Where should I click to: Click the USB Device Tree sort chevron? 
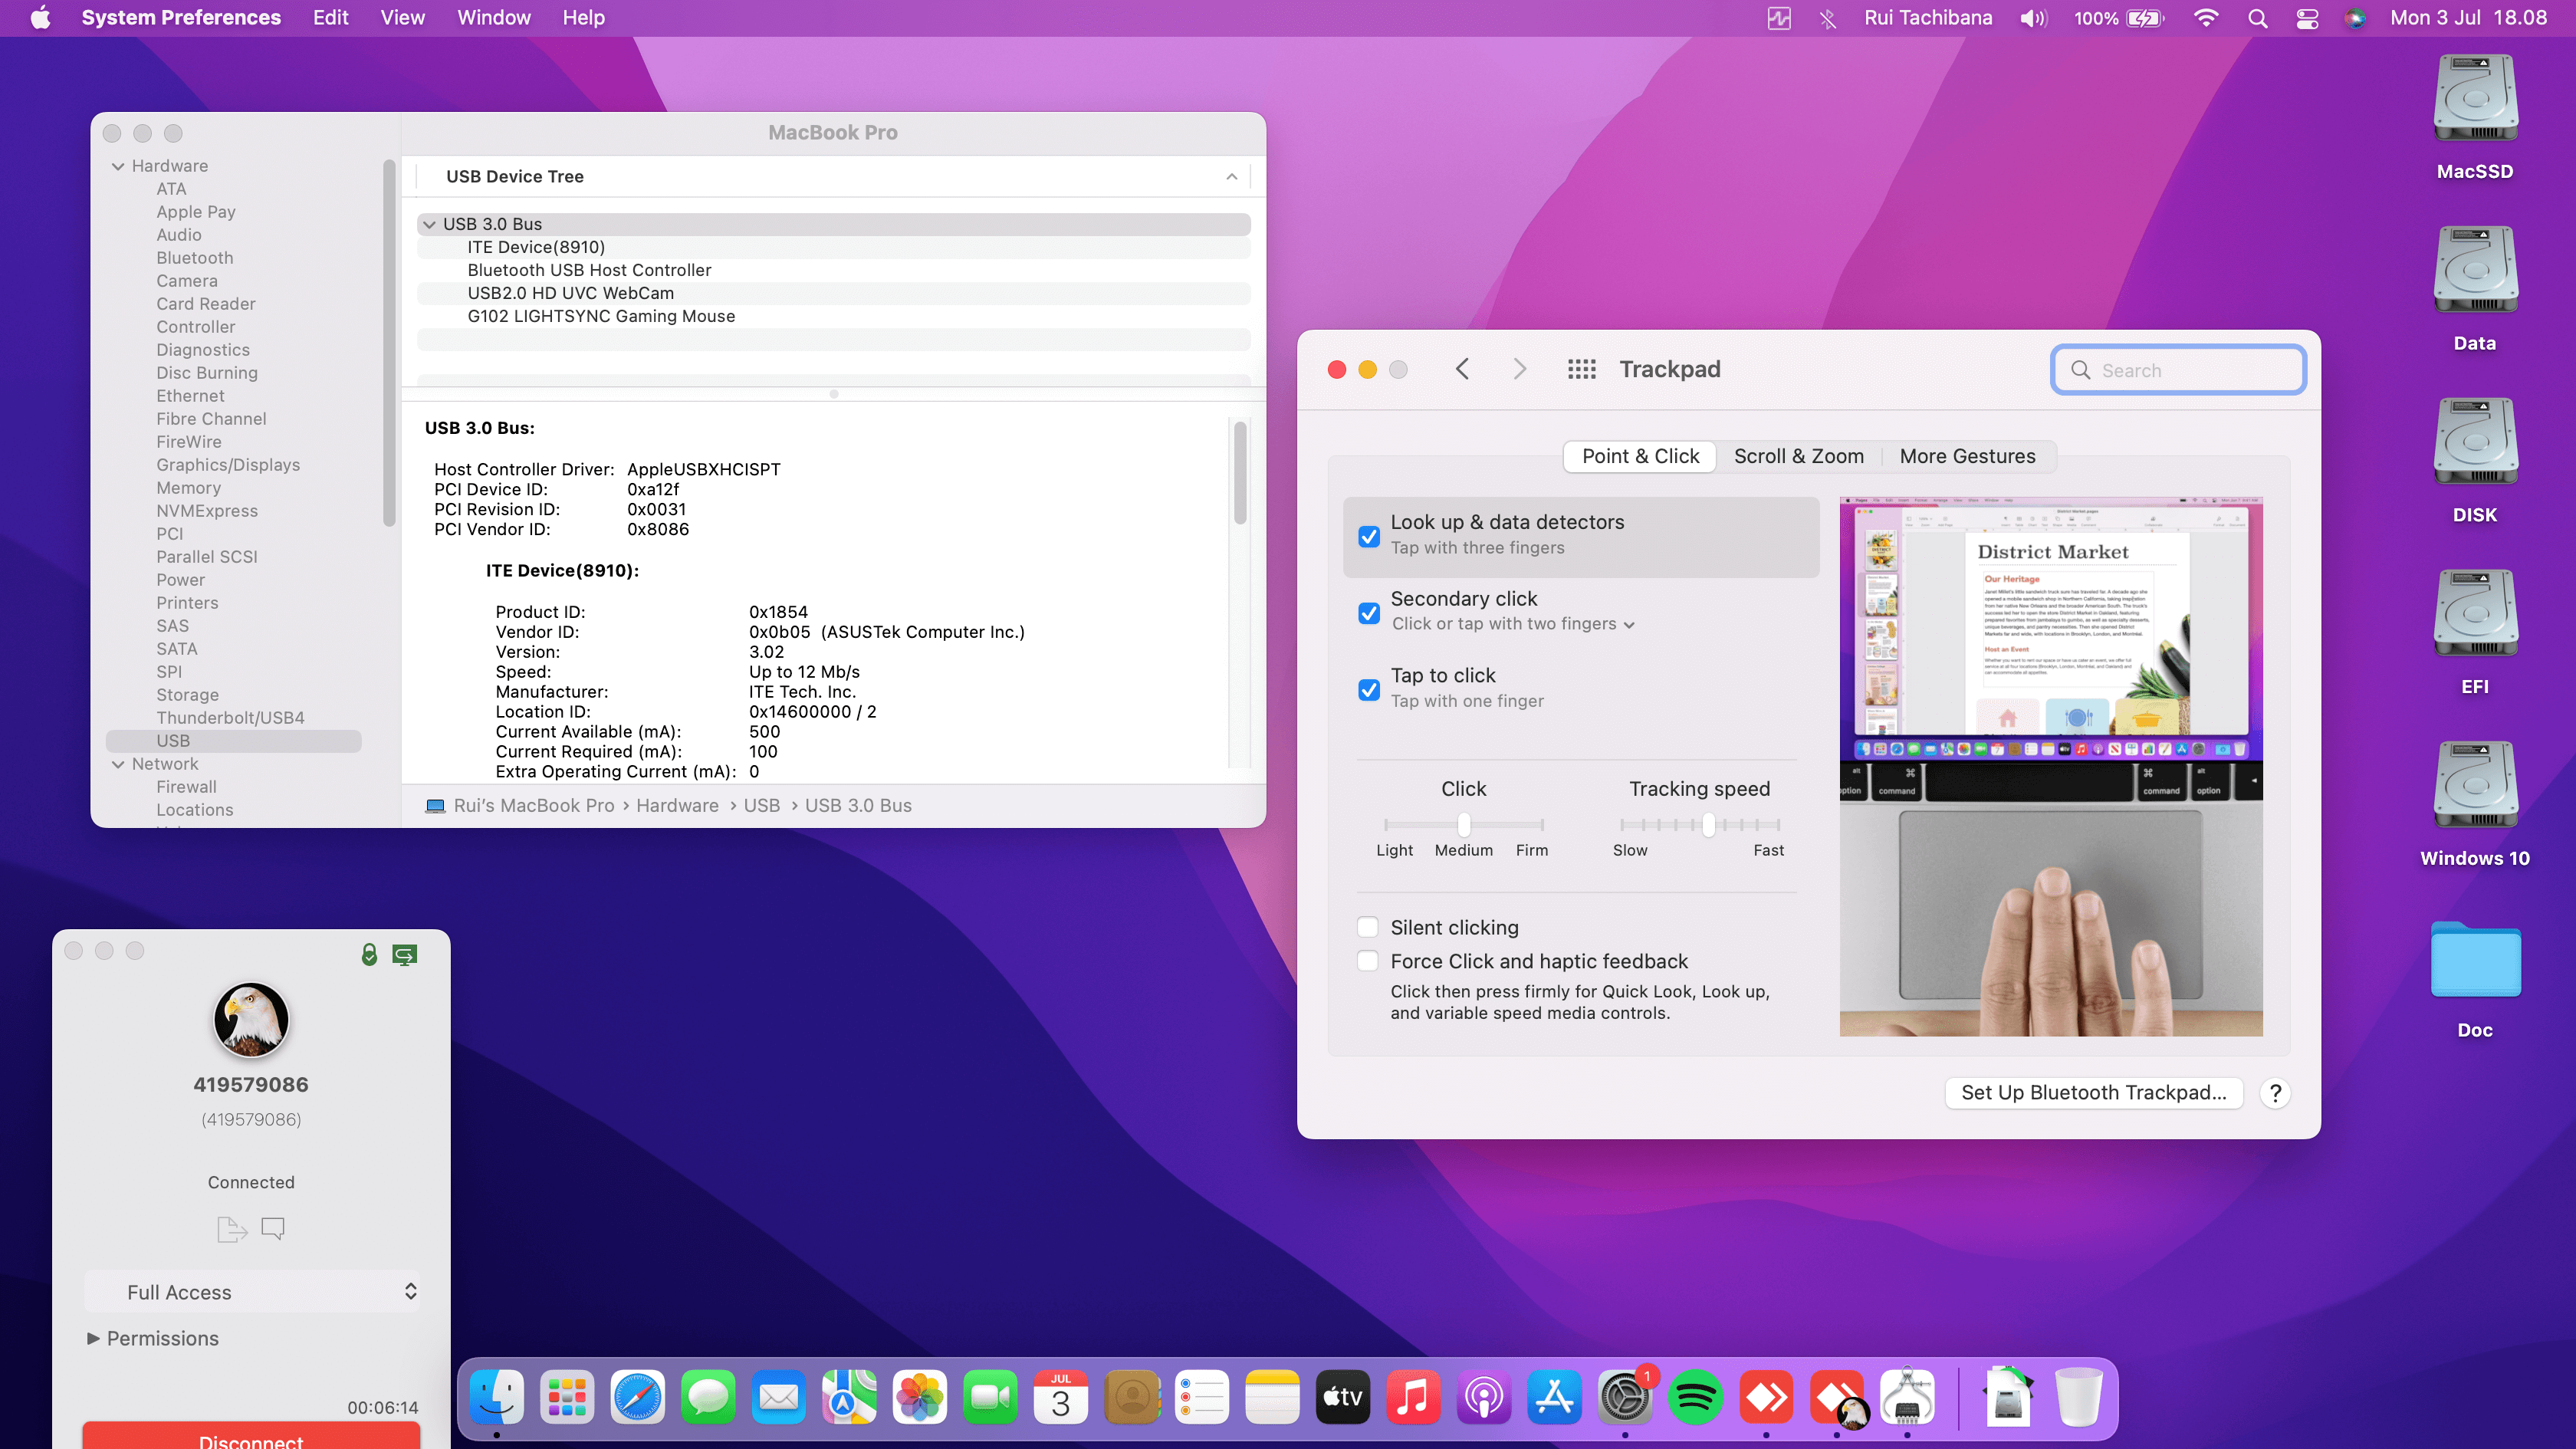point(1232,177)
